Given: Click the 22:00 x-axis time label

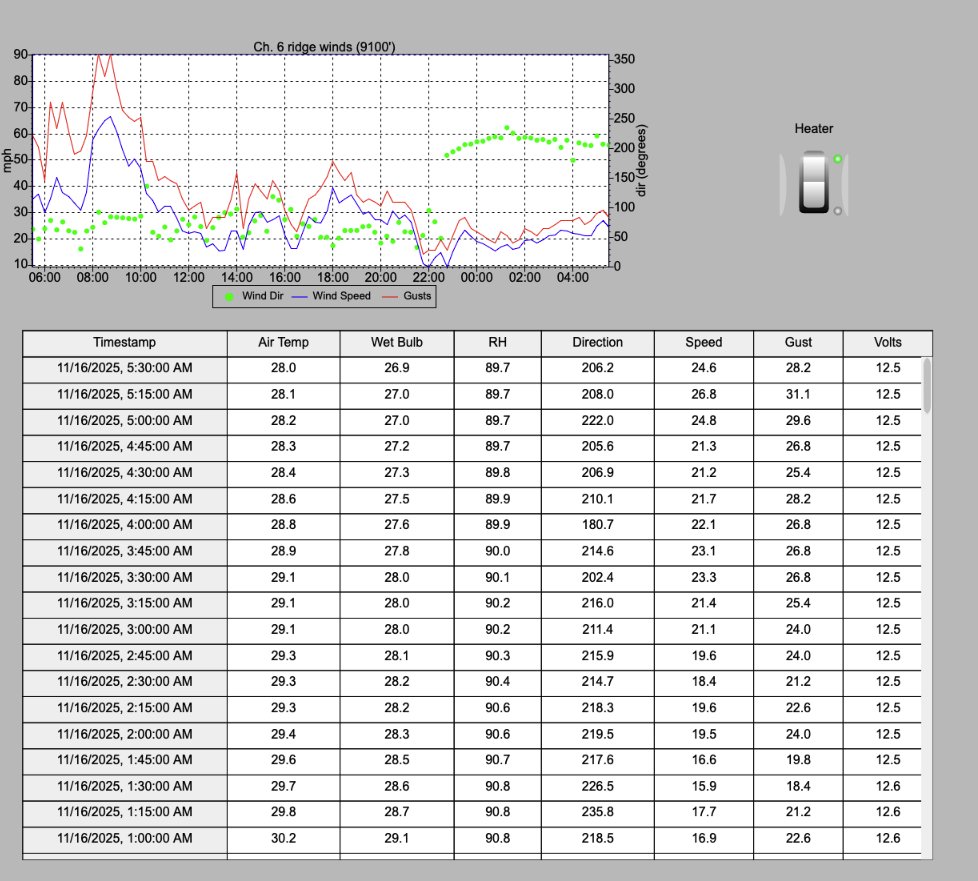Looking at the screenshot, I should pyautogui.click(x=428, y=277).
